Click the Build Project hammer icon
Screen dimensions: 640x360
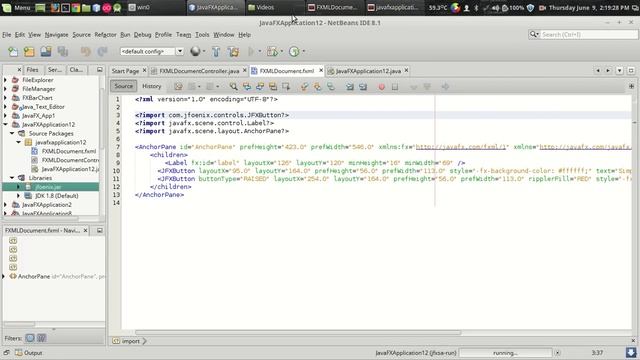click(x=216, y=51)
